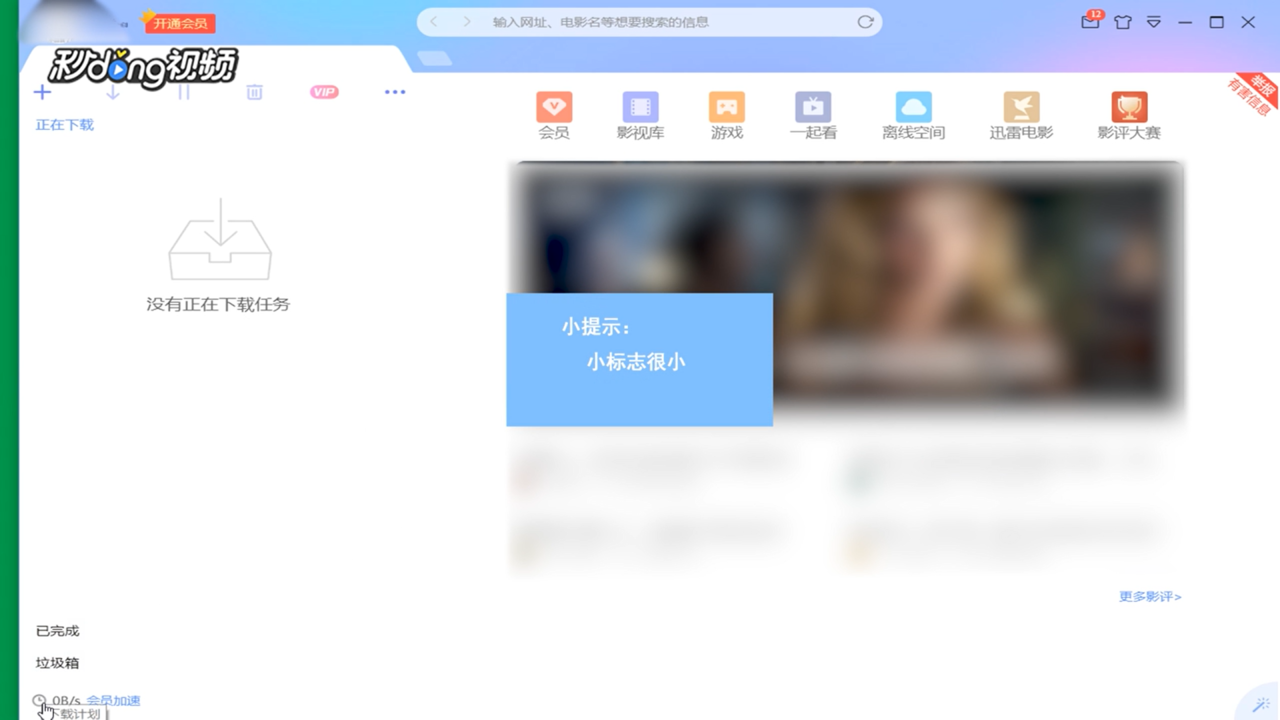Pause downloads using the pause icon
Image resolution: width=1280 pixels, height=720 pixels.
point(184,92)
